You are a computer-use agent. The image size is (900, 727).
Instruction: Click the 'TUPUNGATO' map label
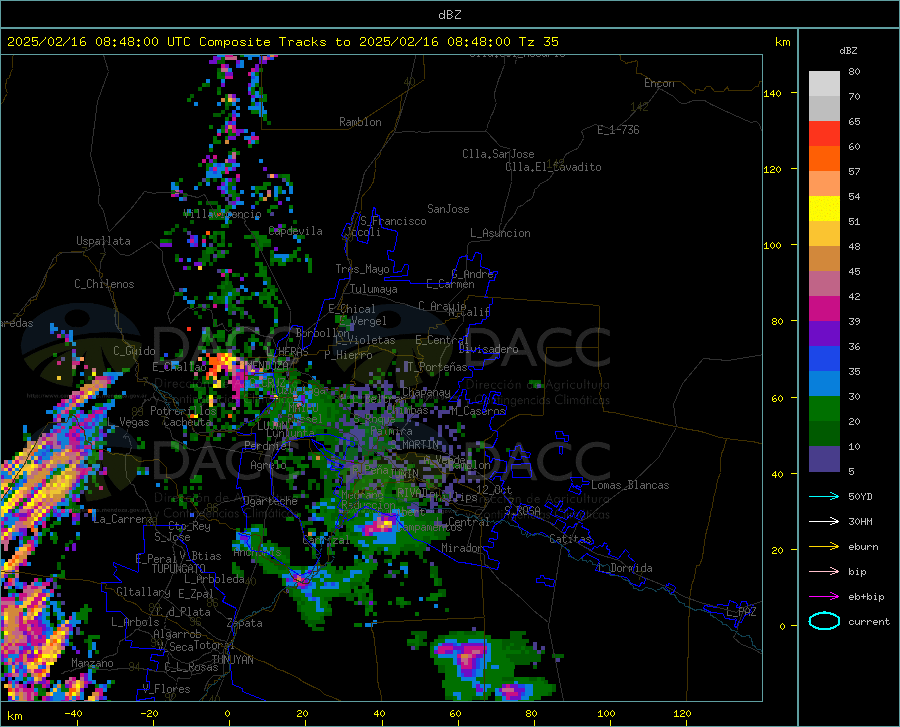pos(179,569)
